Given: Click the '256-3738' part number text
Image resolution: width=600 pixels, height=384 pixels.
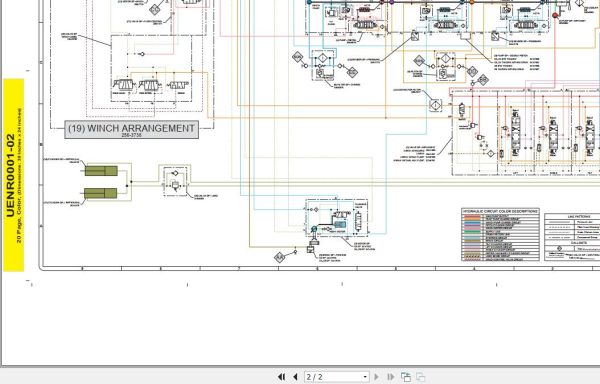Looking at the screenshot, I should [x=131, y=135].
